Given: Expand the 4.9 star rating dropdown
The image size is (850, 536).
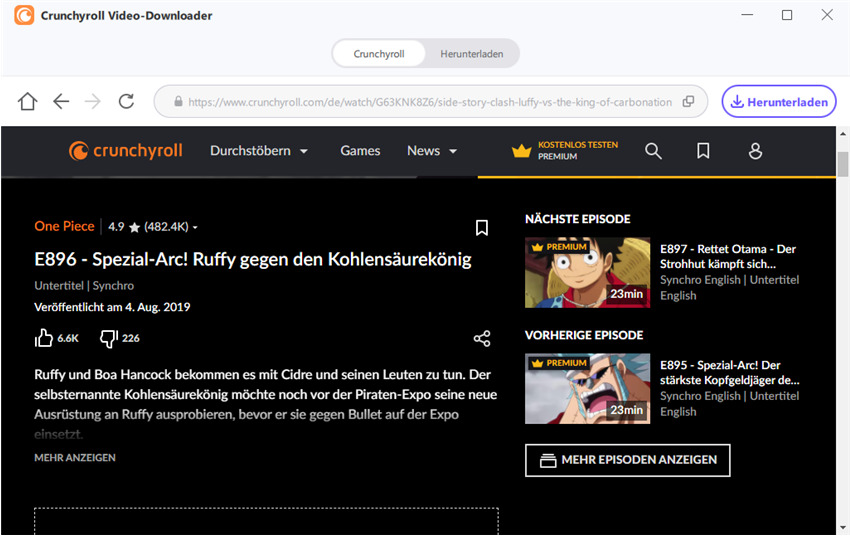Looking at the screenshot, I should click(x=153, y=227).
